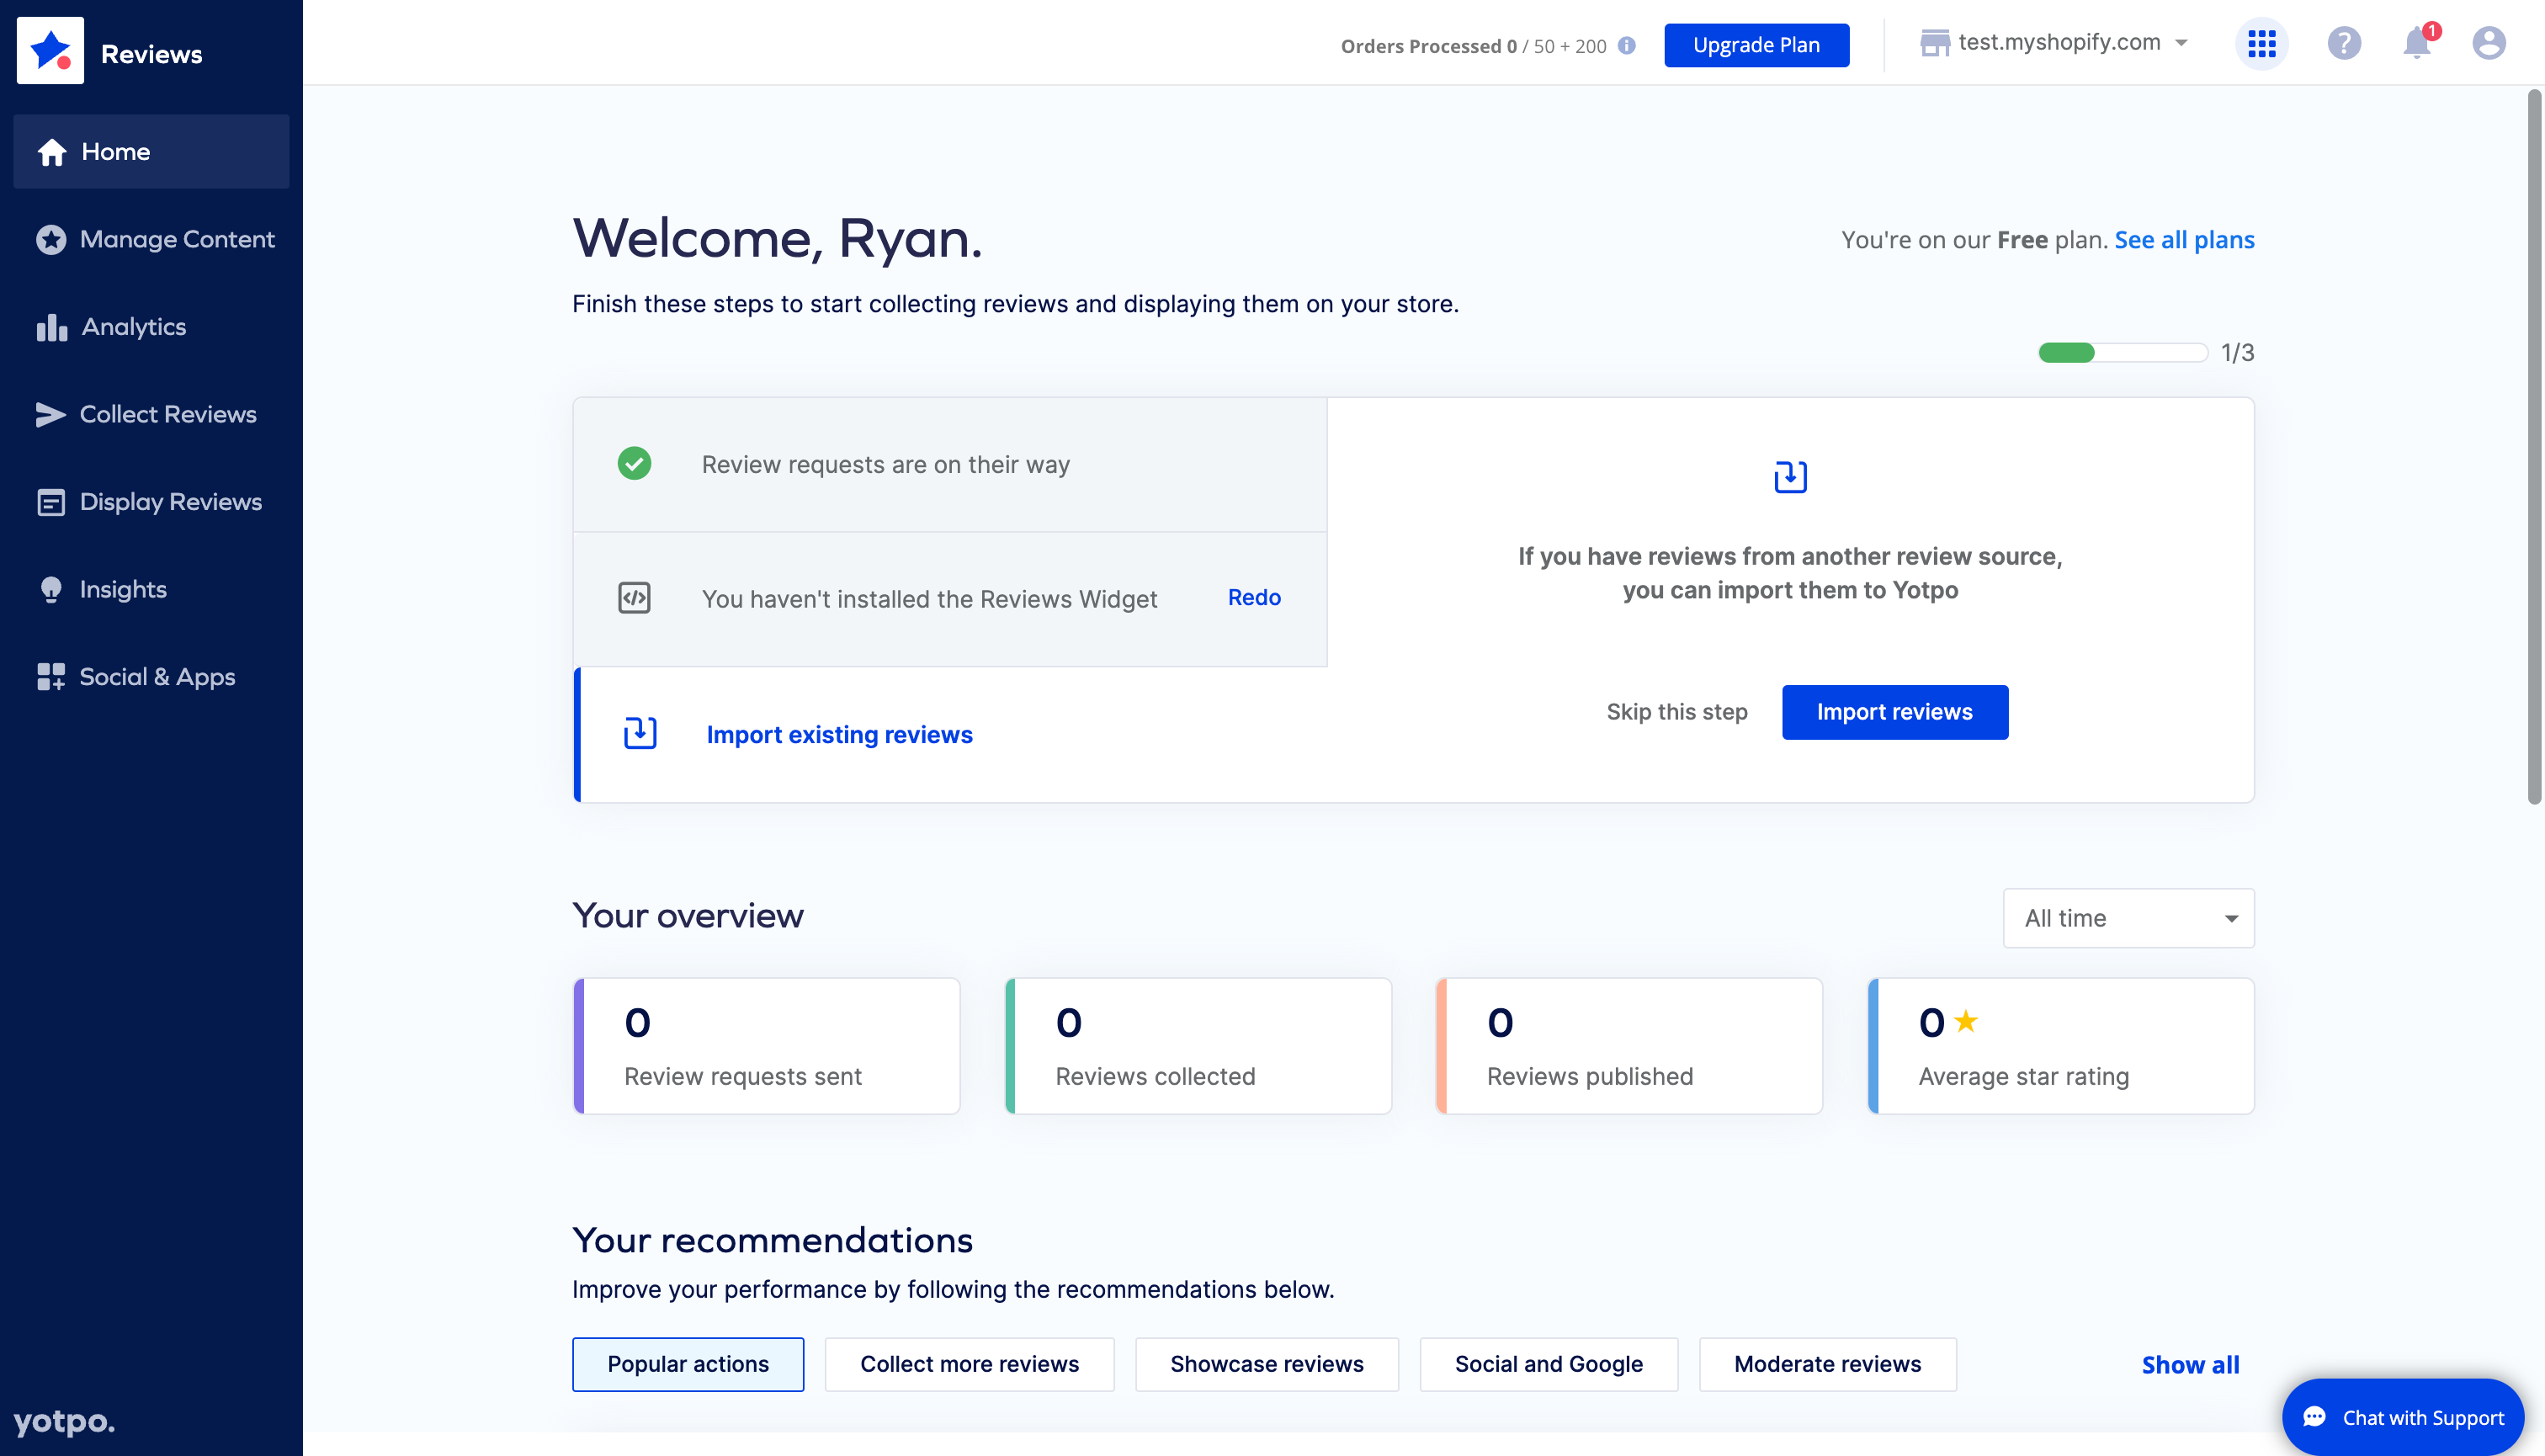Open the notifications bell icon

(x=2418, y=43)
